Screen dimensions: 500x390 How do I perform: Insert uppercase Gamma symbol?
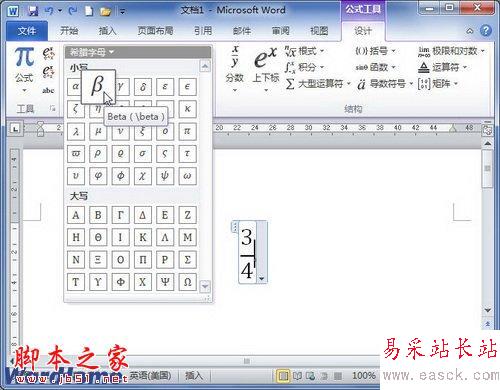120,215
